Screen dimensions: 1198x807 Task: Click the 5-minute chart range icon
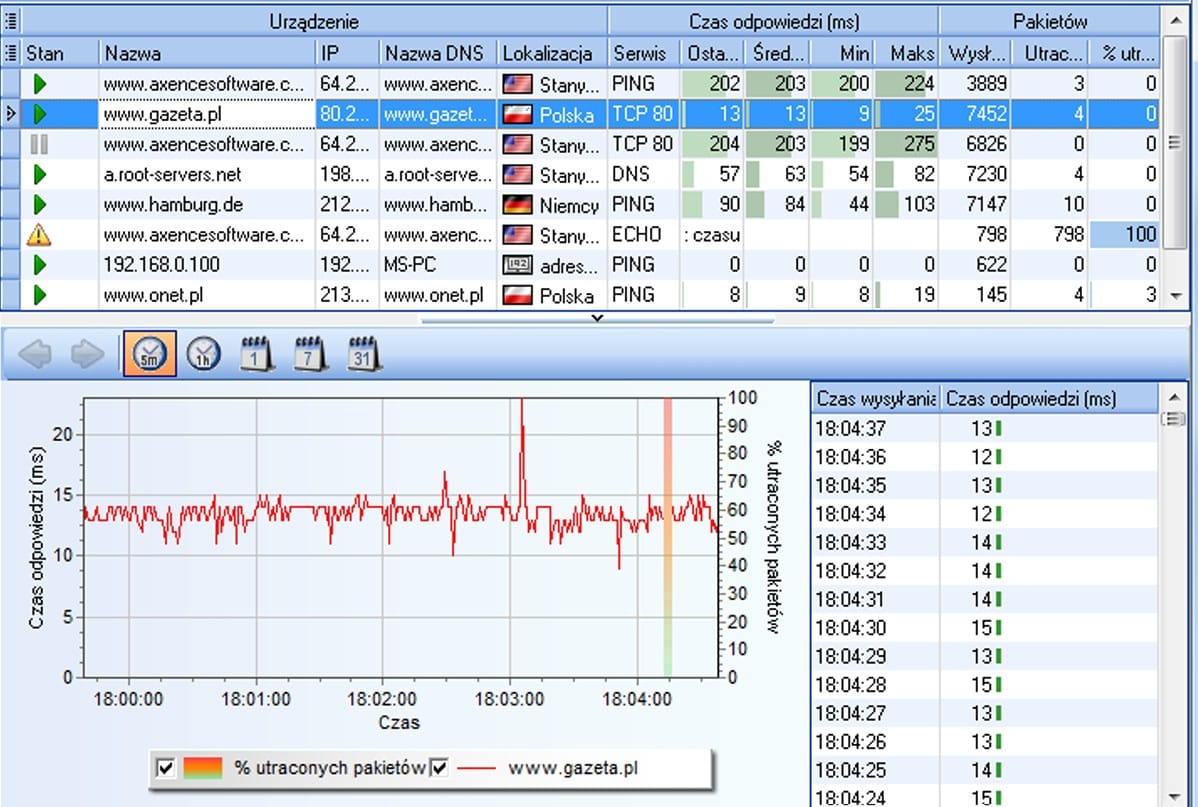[x=150, y=354]
